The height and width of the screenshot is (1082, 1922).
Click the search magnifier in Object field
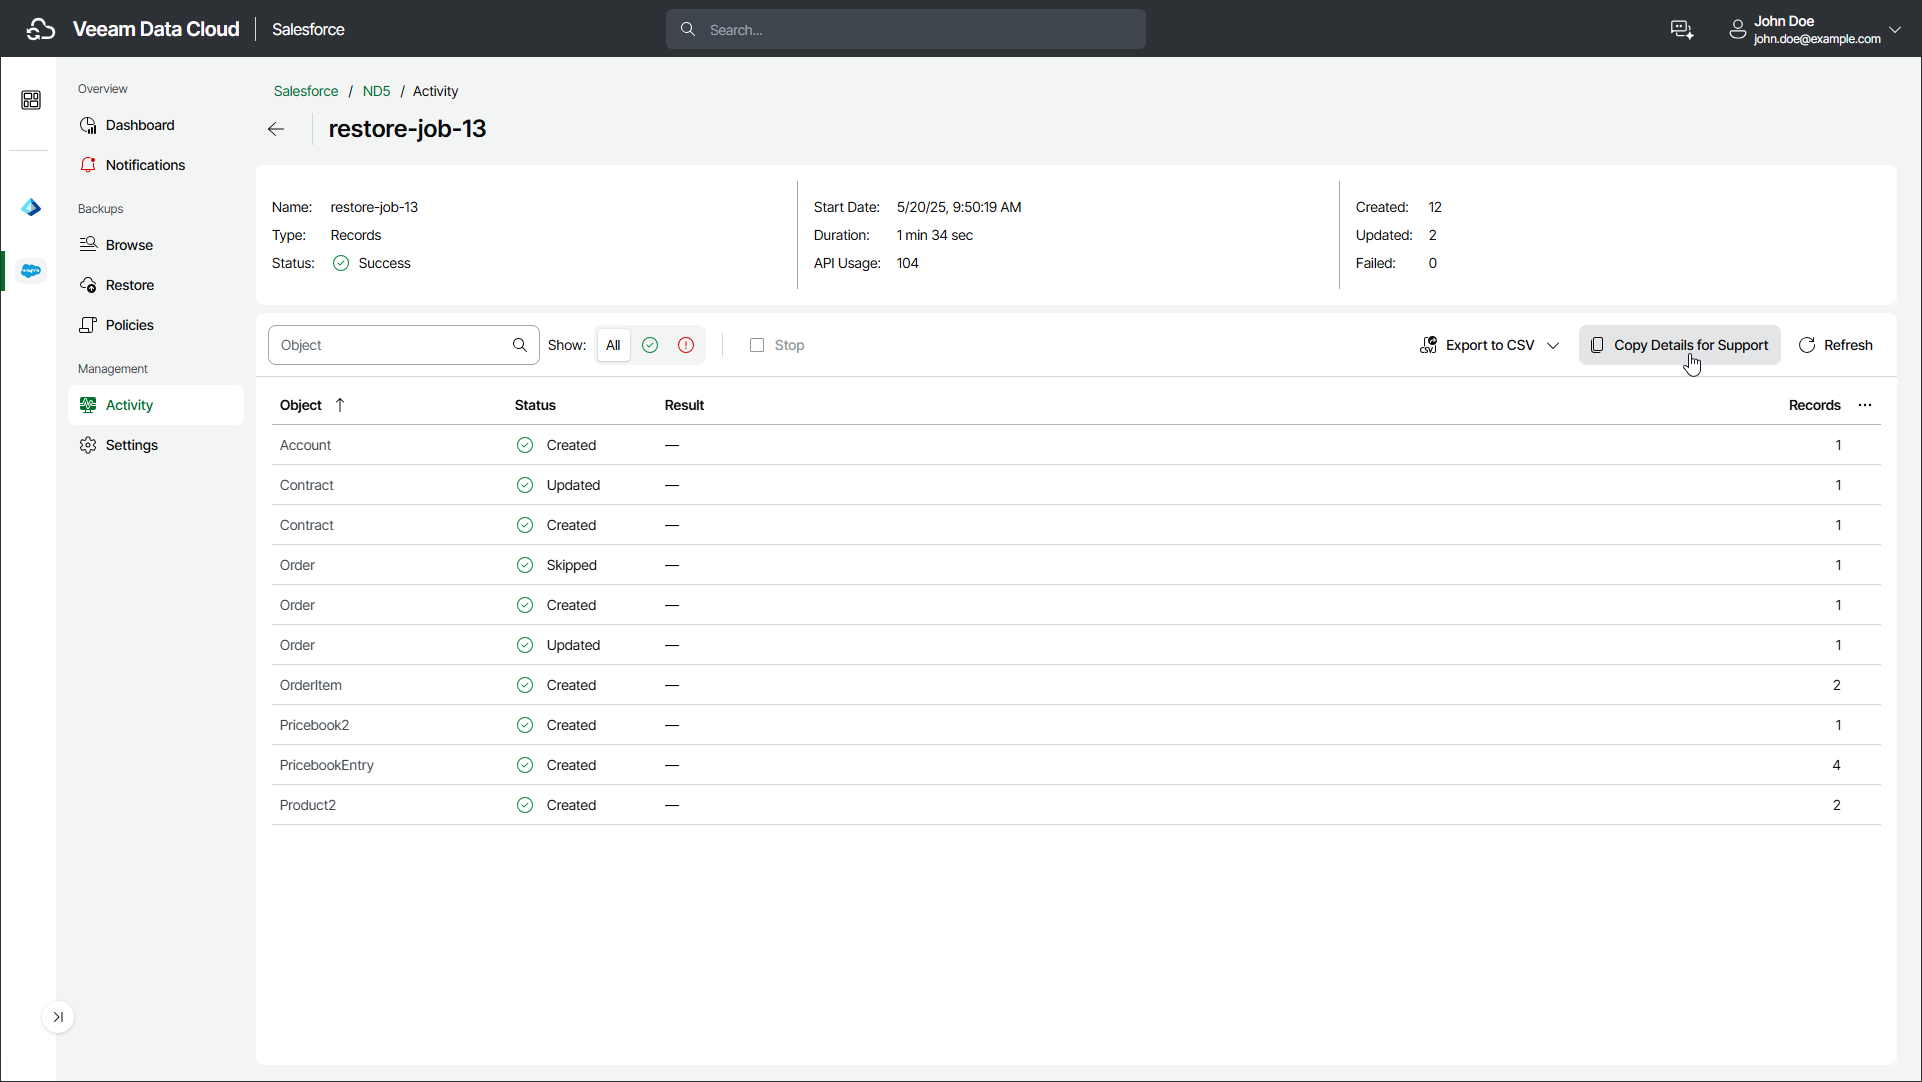(520, 345)
